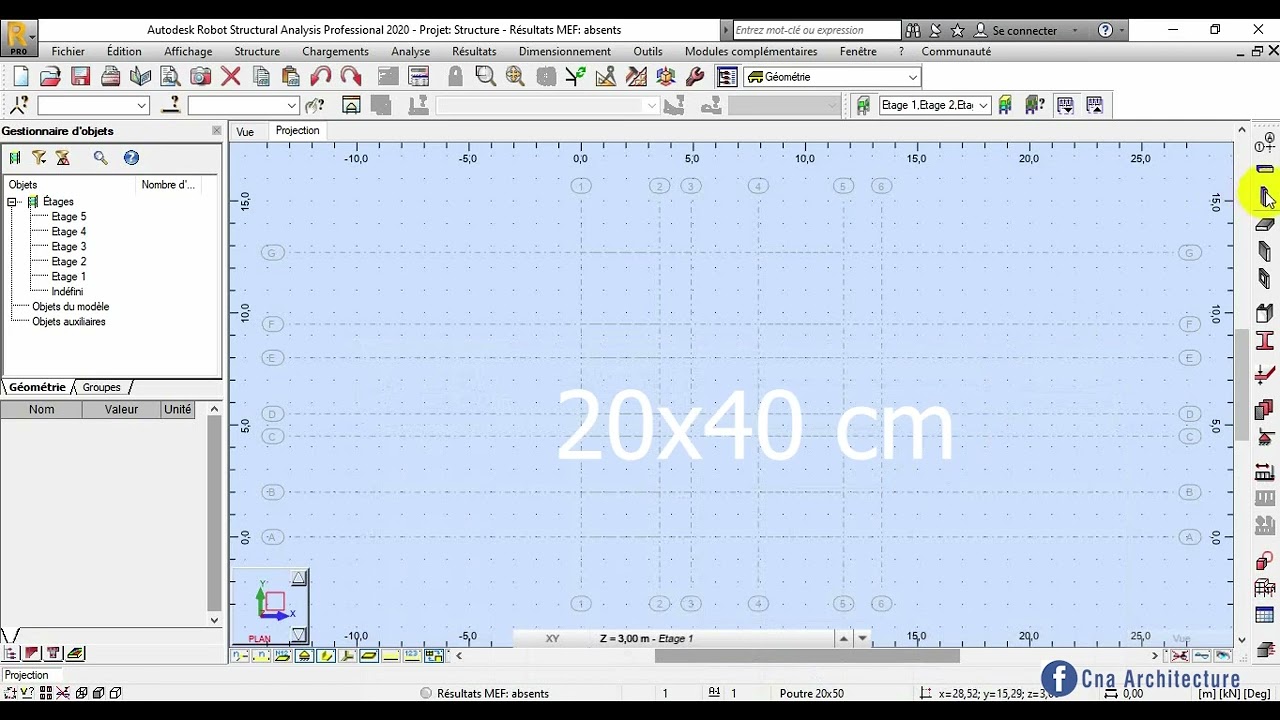
Task: Switch to the Projection tab
Action: tap(297, 131)
